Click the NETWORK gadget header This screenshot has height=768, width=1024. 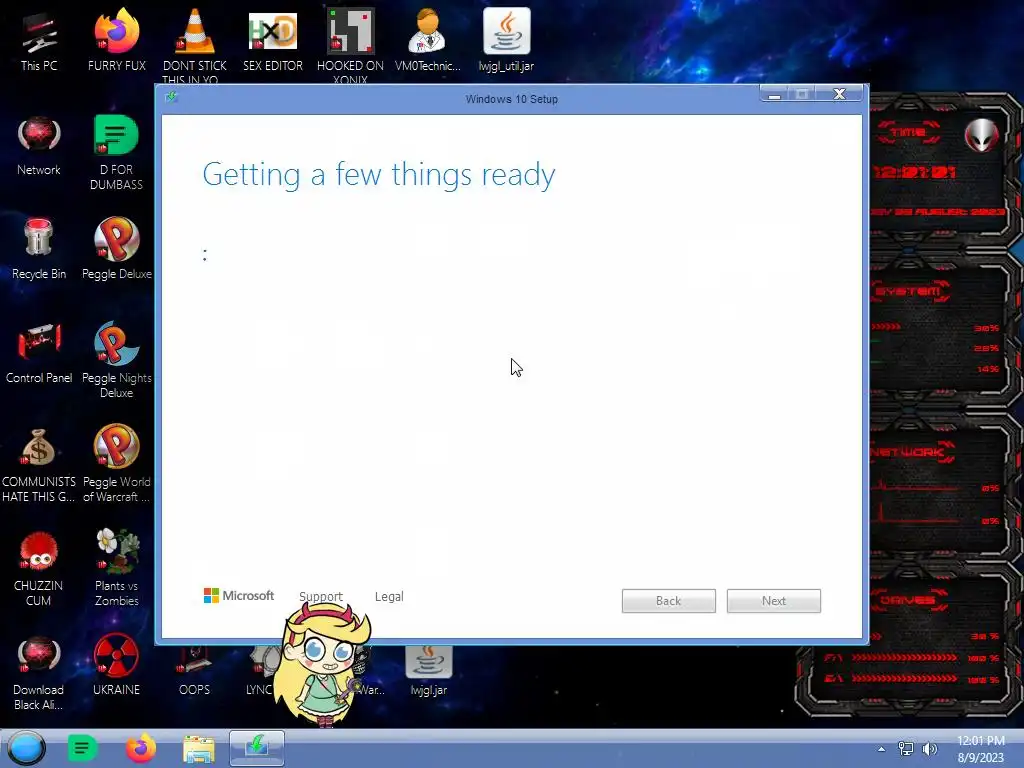[911, 452]
